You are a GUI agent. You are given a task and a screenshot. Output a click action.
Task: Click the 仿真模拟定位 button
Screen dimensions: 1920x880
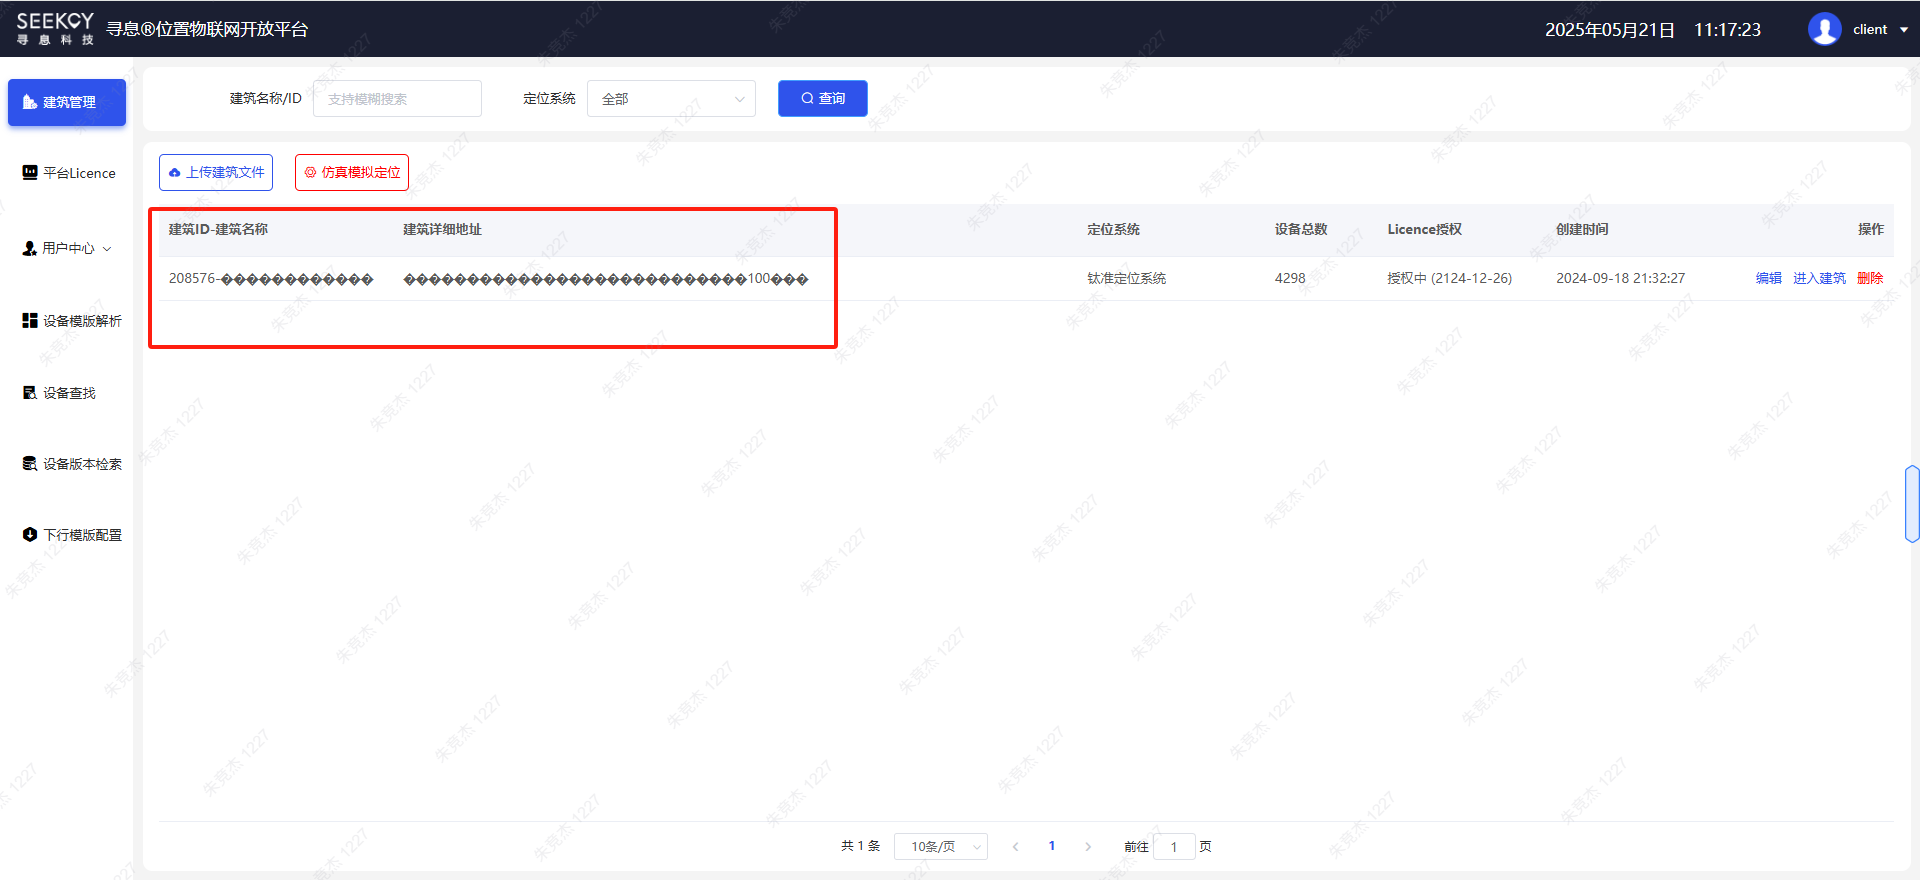coord(352,172)
